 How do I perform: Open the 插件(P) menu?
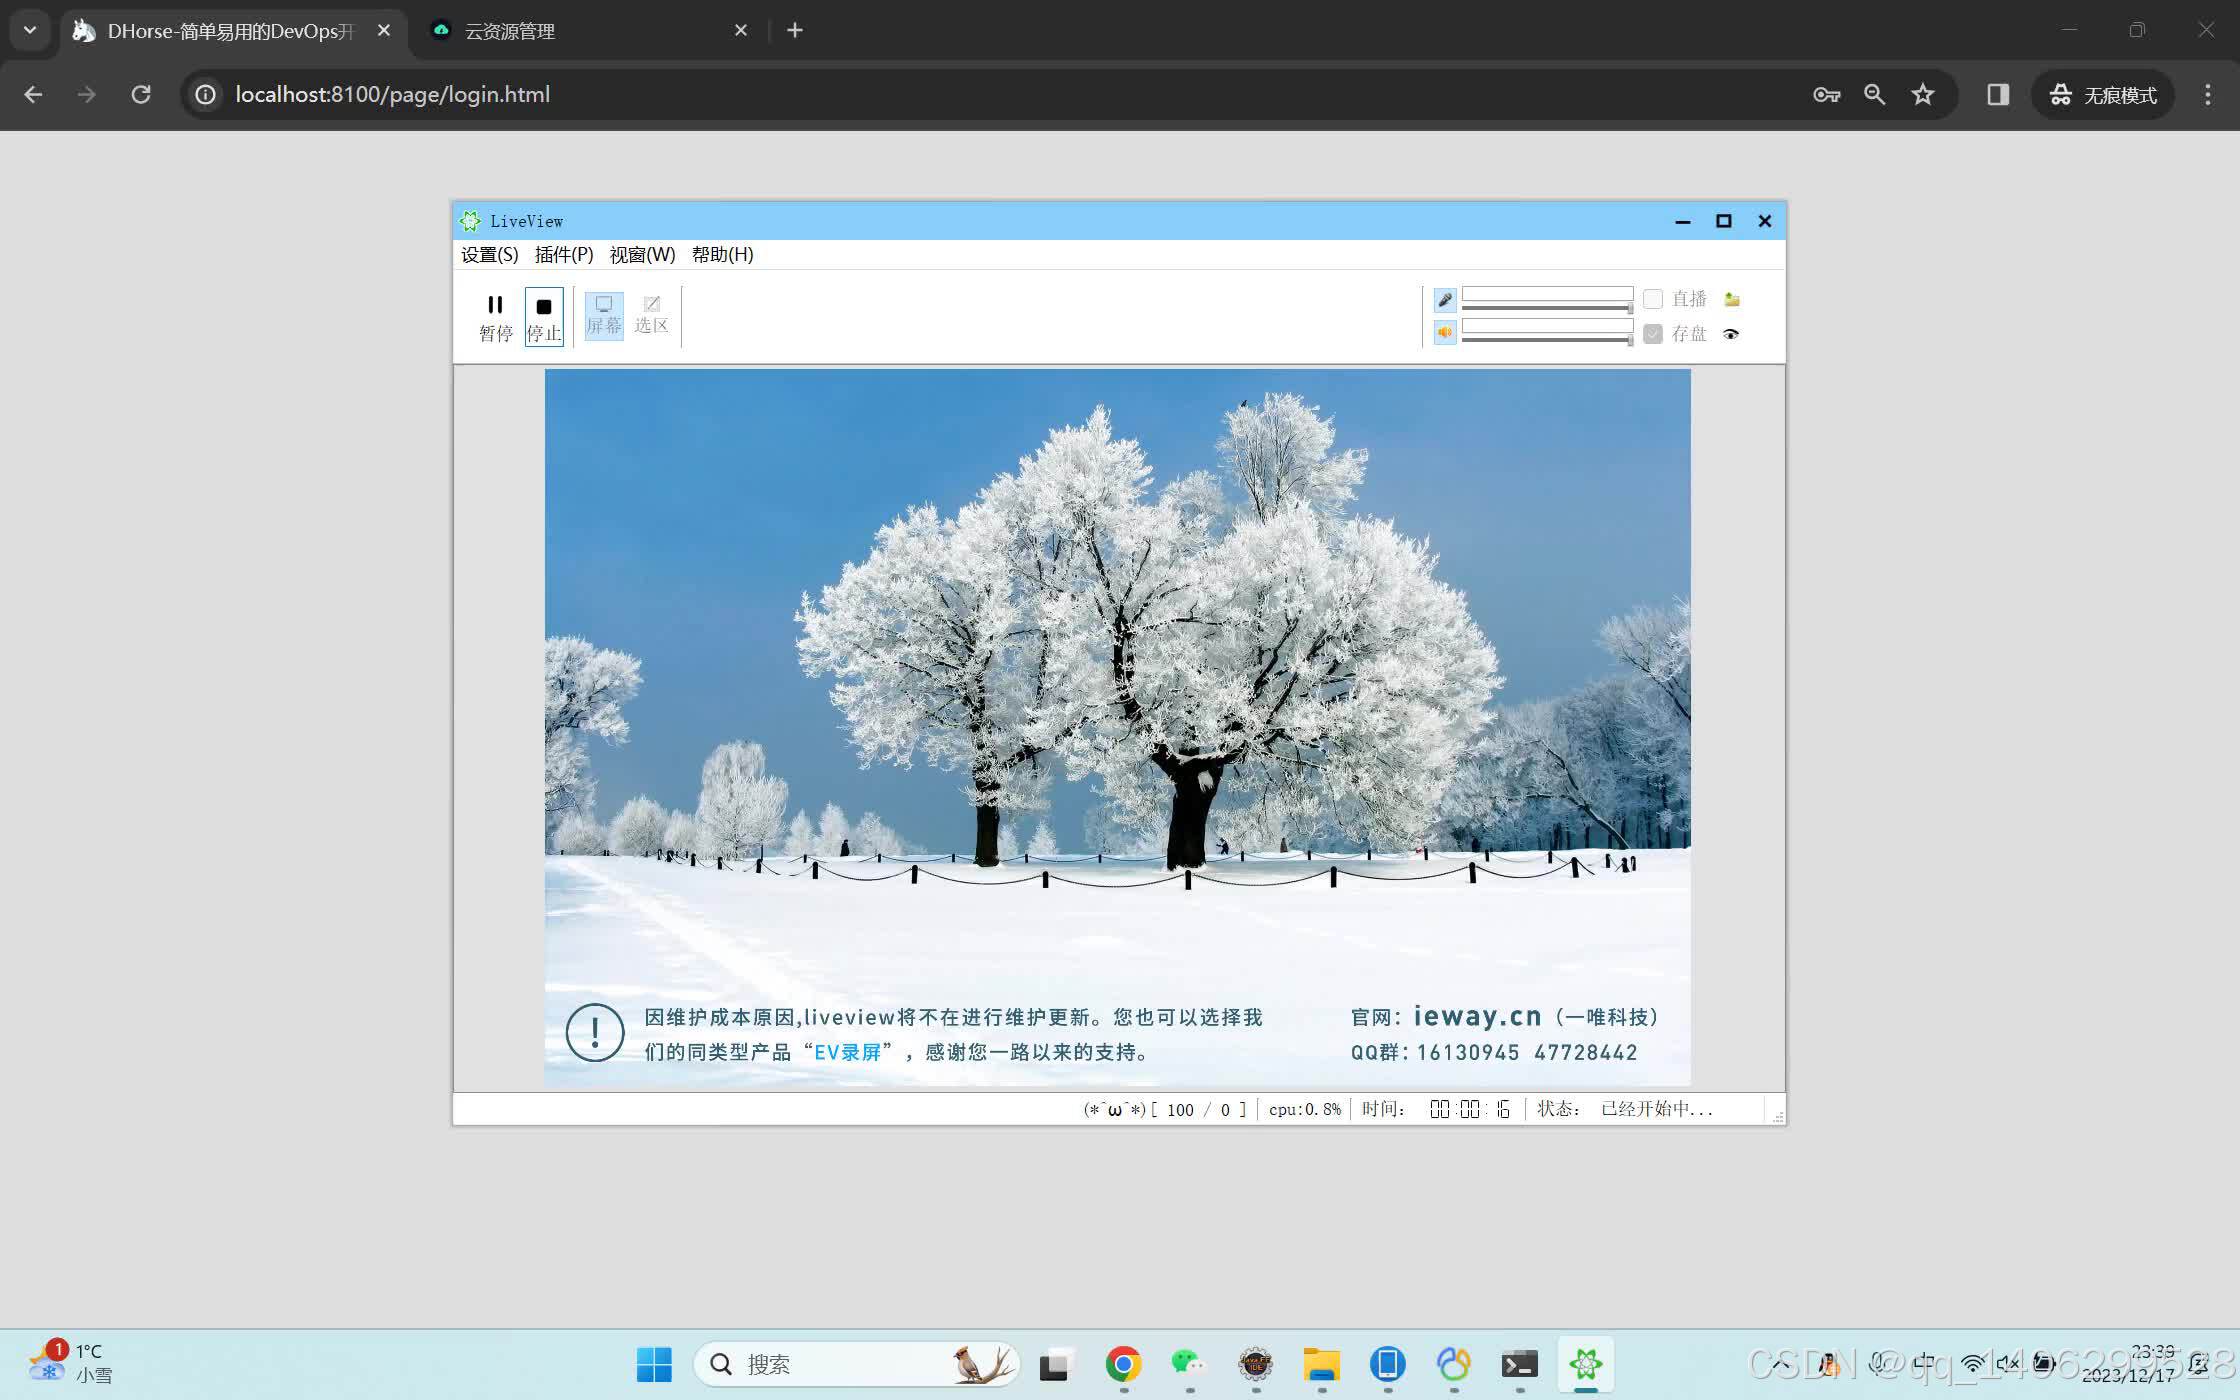(x=564, y=255)
